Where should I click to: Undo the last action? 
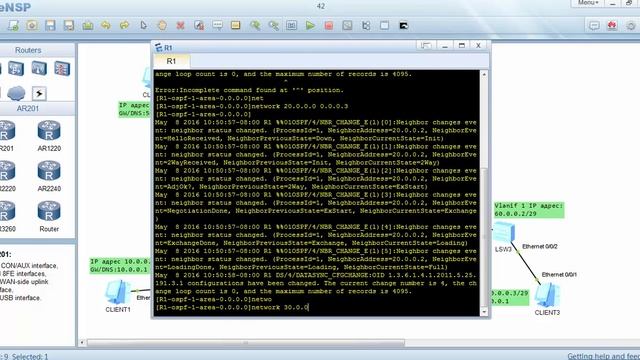tap(106, 25)
